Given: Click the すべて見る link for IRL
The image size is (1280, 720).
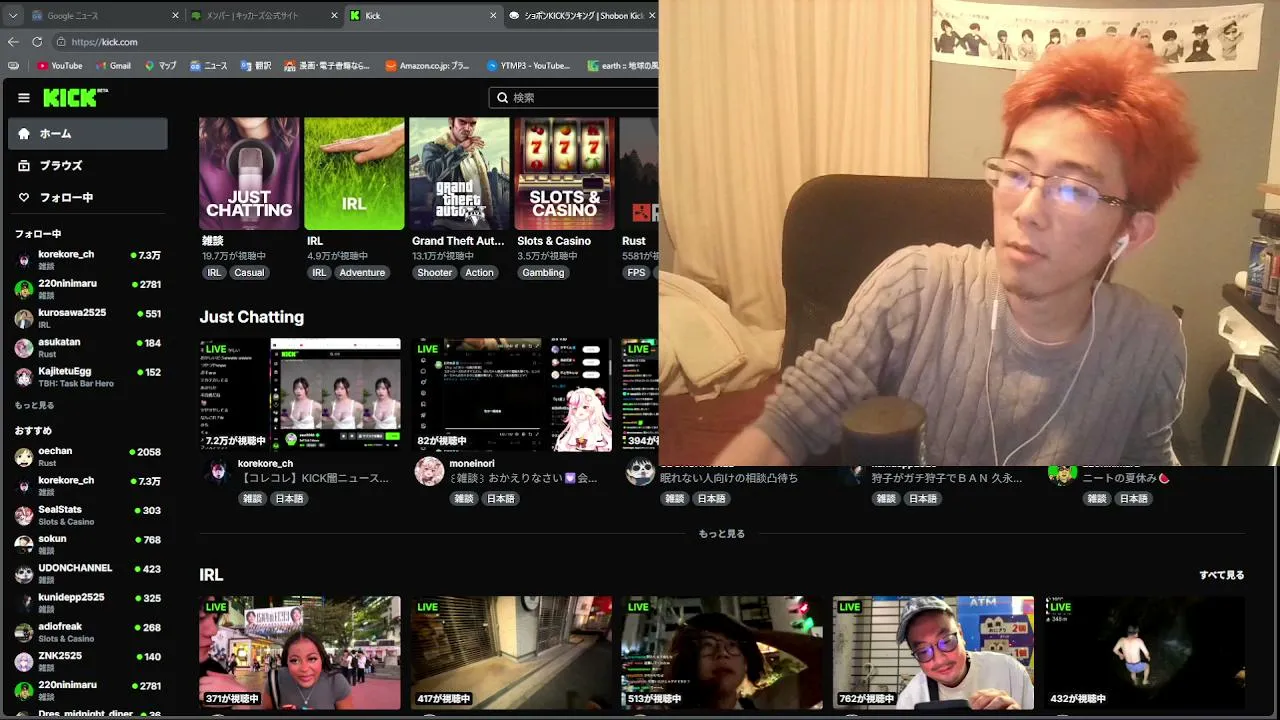Looking at the screenshot, I should click(1222, 575).
